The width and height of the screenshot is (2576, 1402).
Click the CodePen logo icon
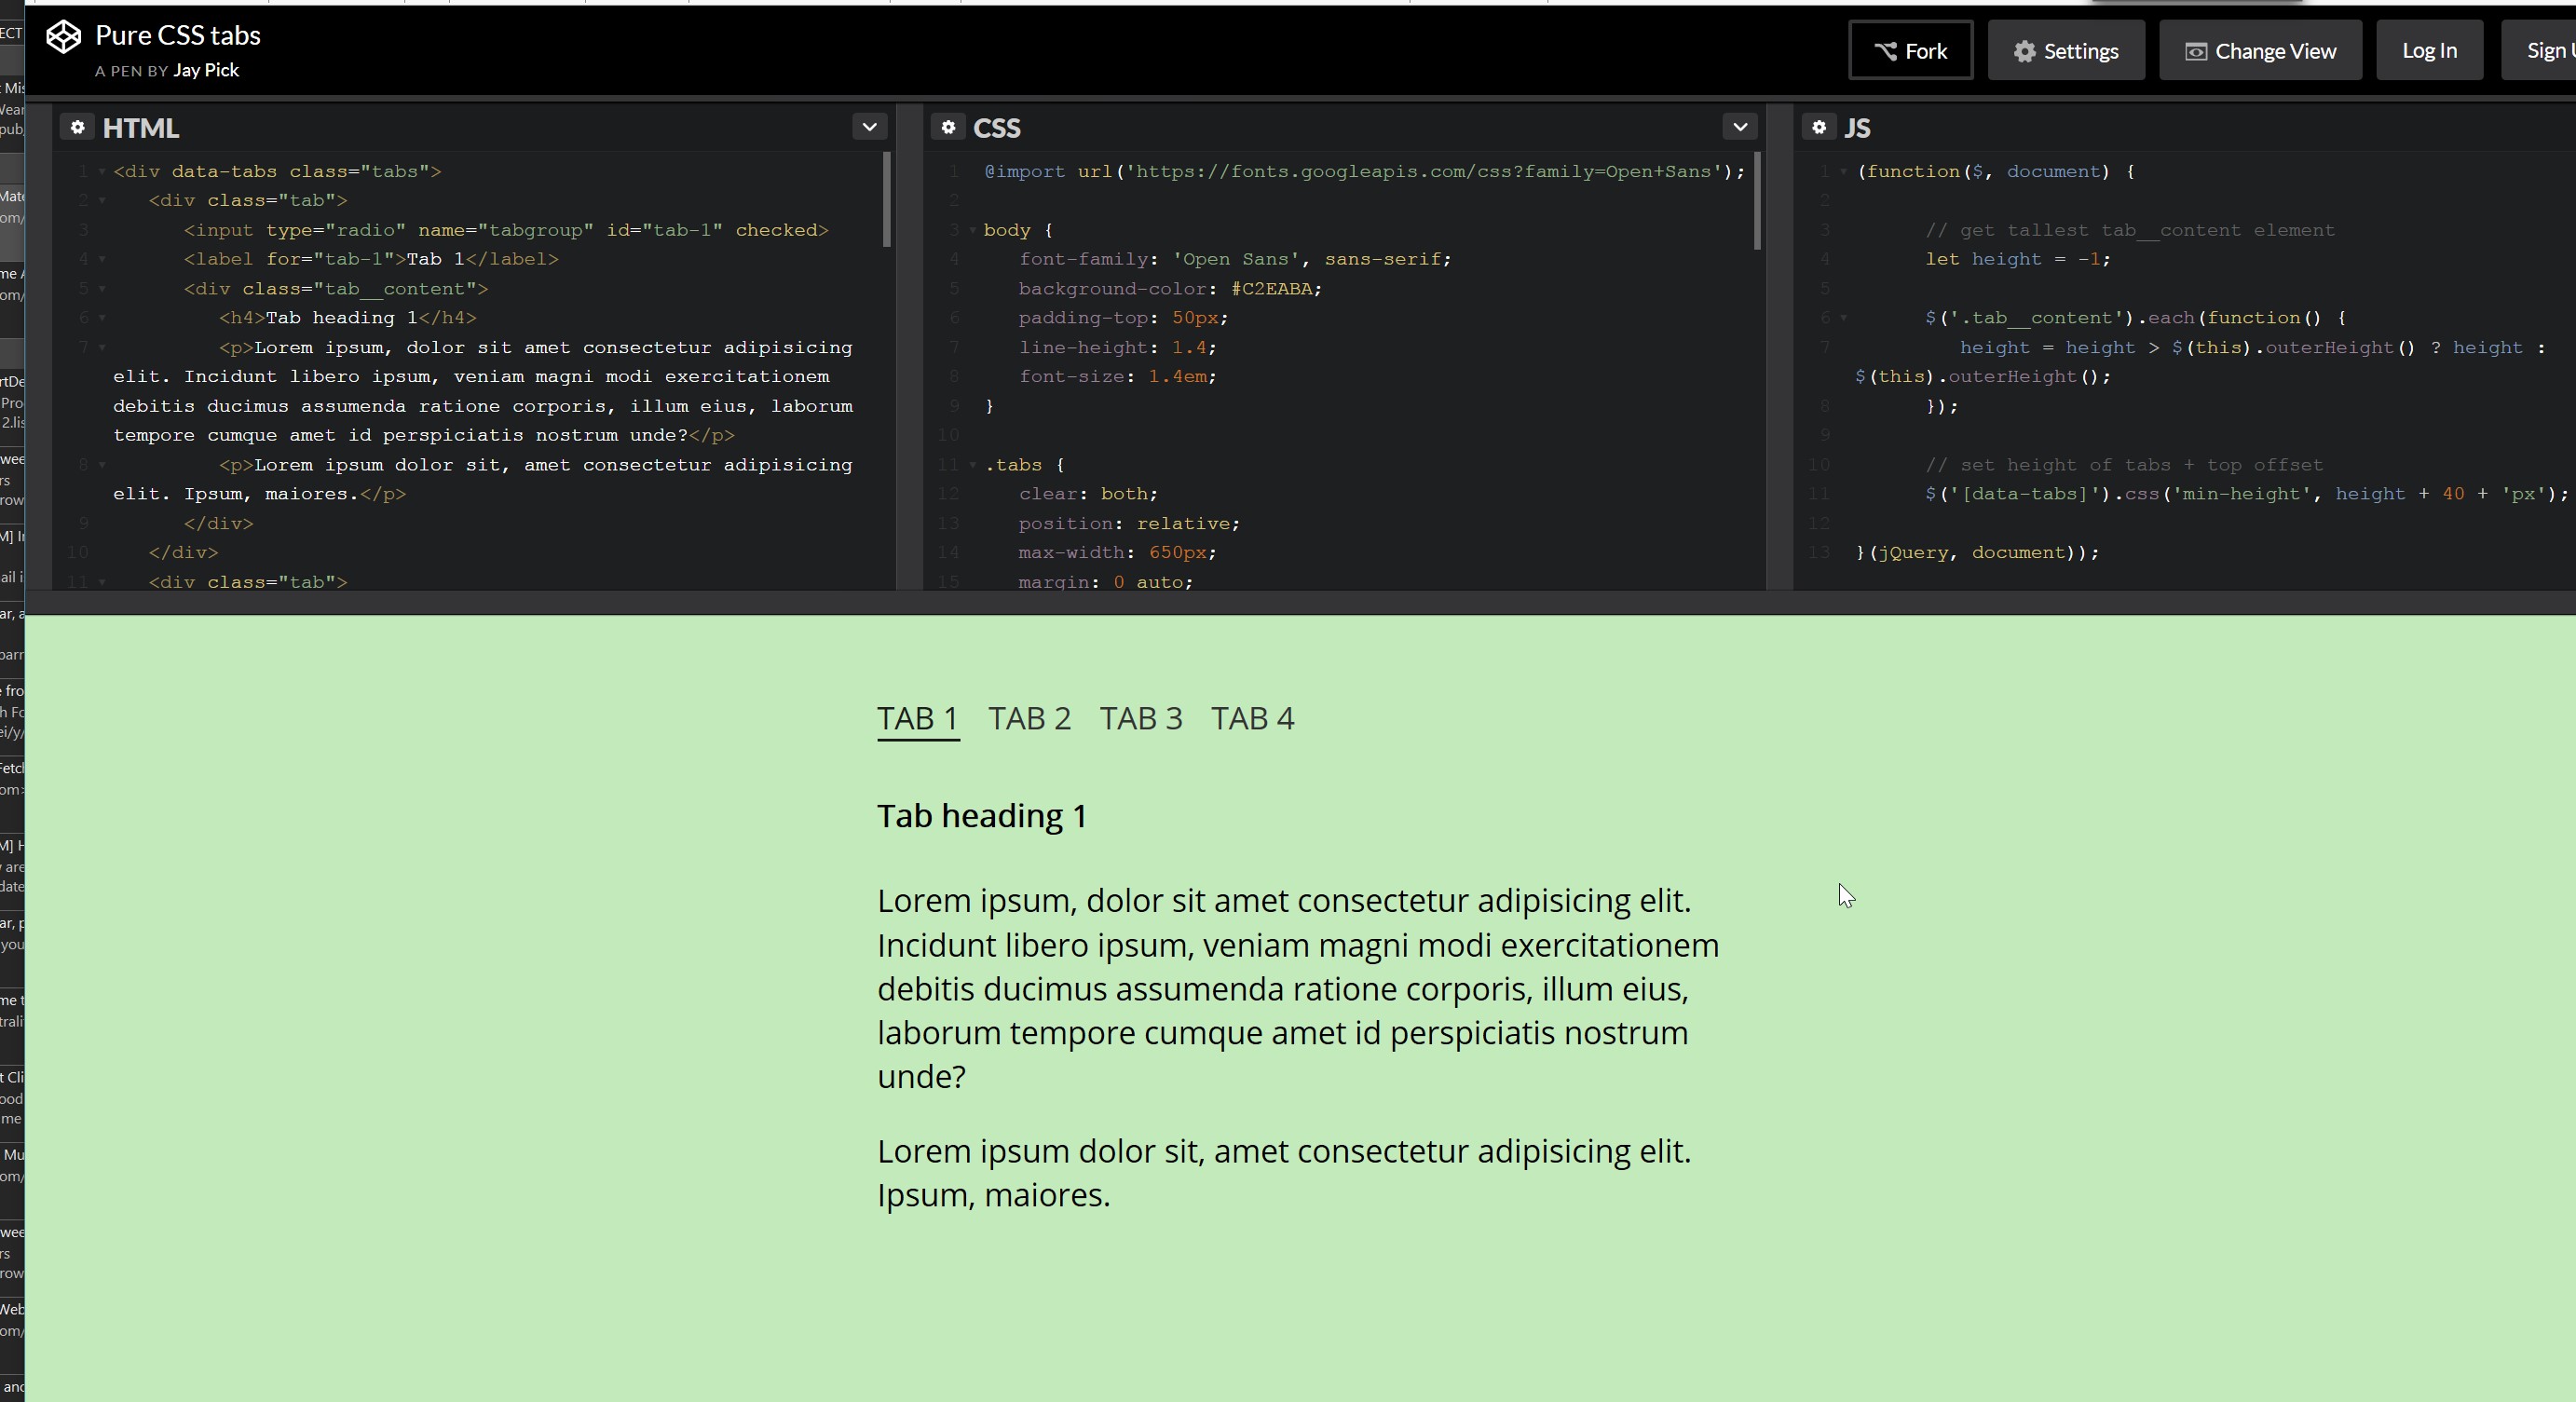tap(63, 38)
